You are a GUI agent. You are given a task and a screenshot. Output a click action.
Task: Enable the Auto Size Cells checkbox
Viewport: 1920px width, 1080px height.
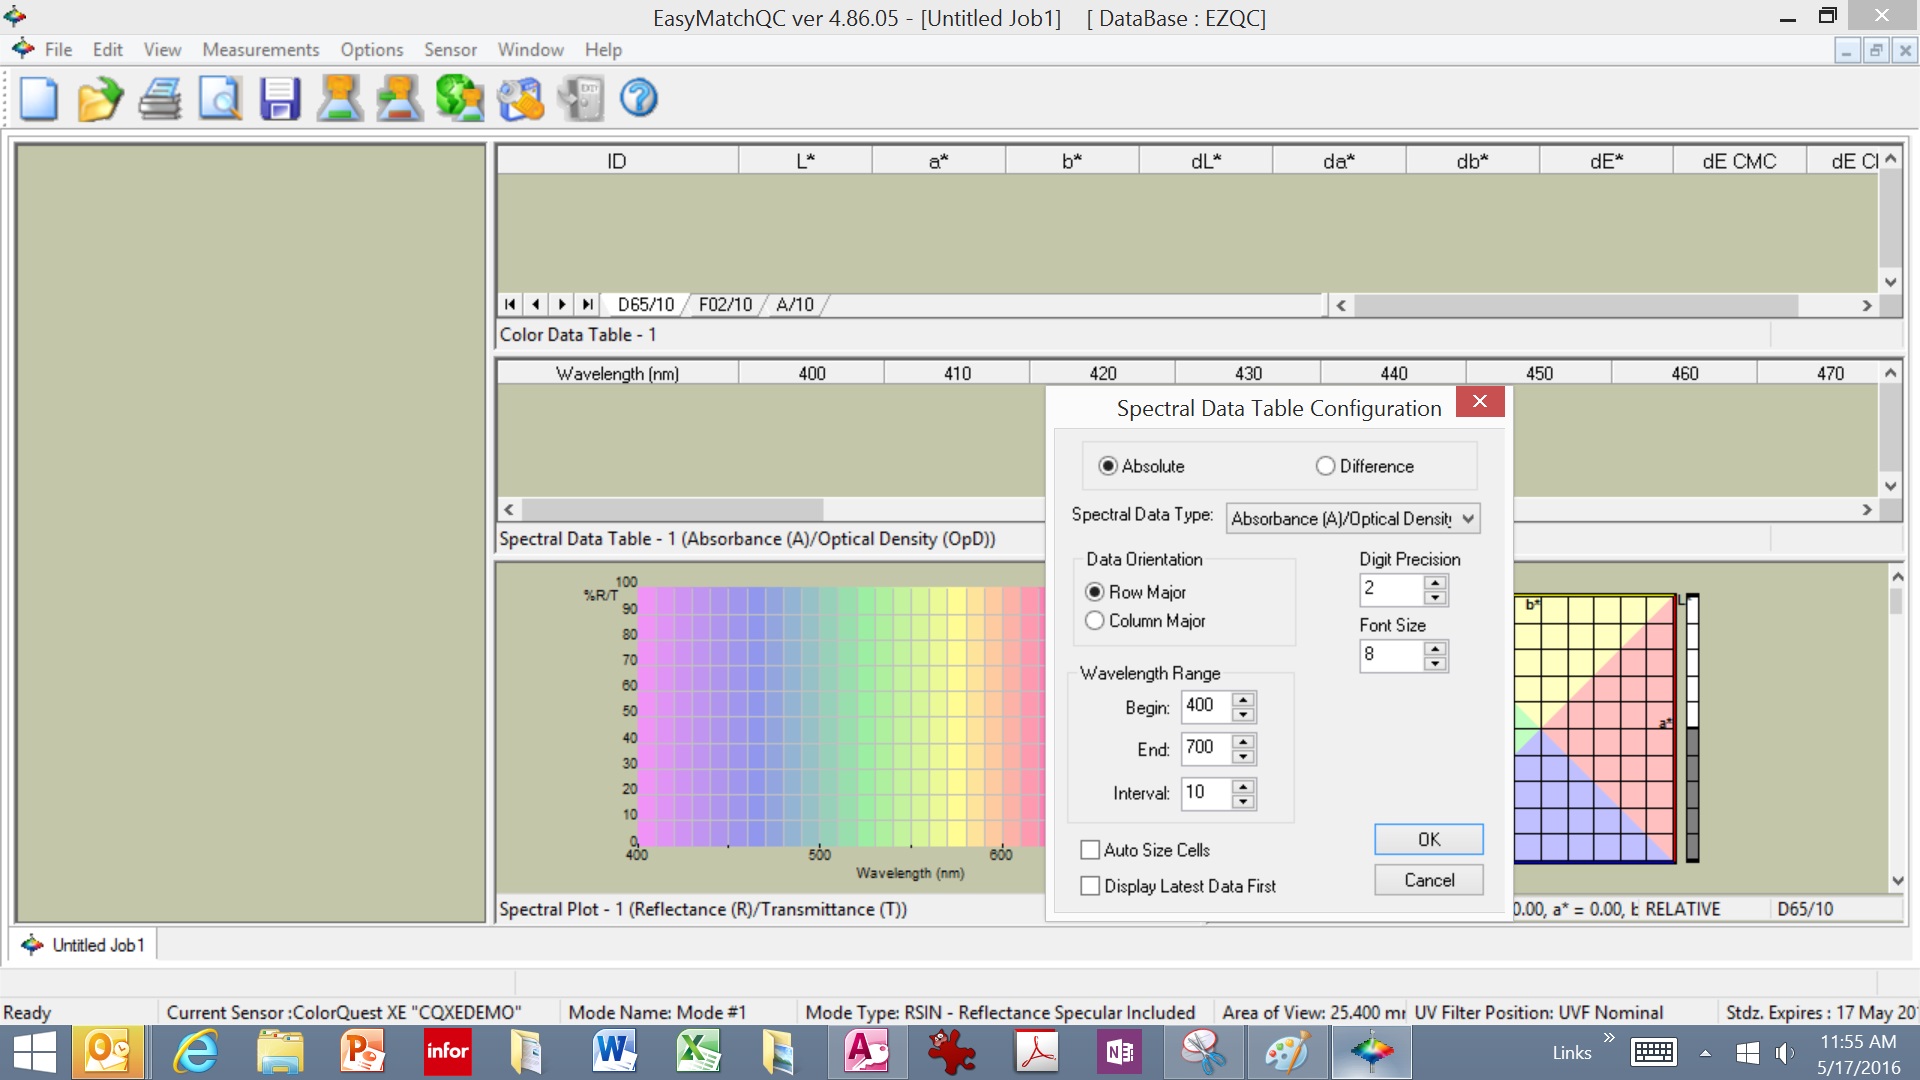click(1090, 850)
